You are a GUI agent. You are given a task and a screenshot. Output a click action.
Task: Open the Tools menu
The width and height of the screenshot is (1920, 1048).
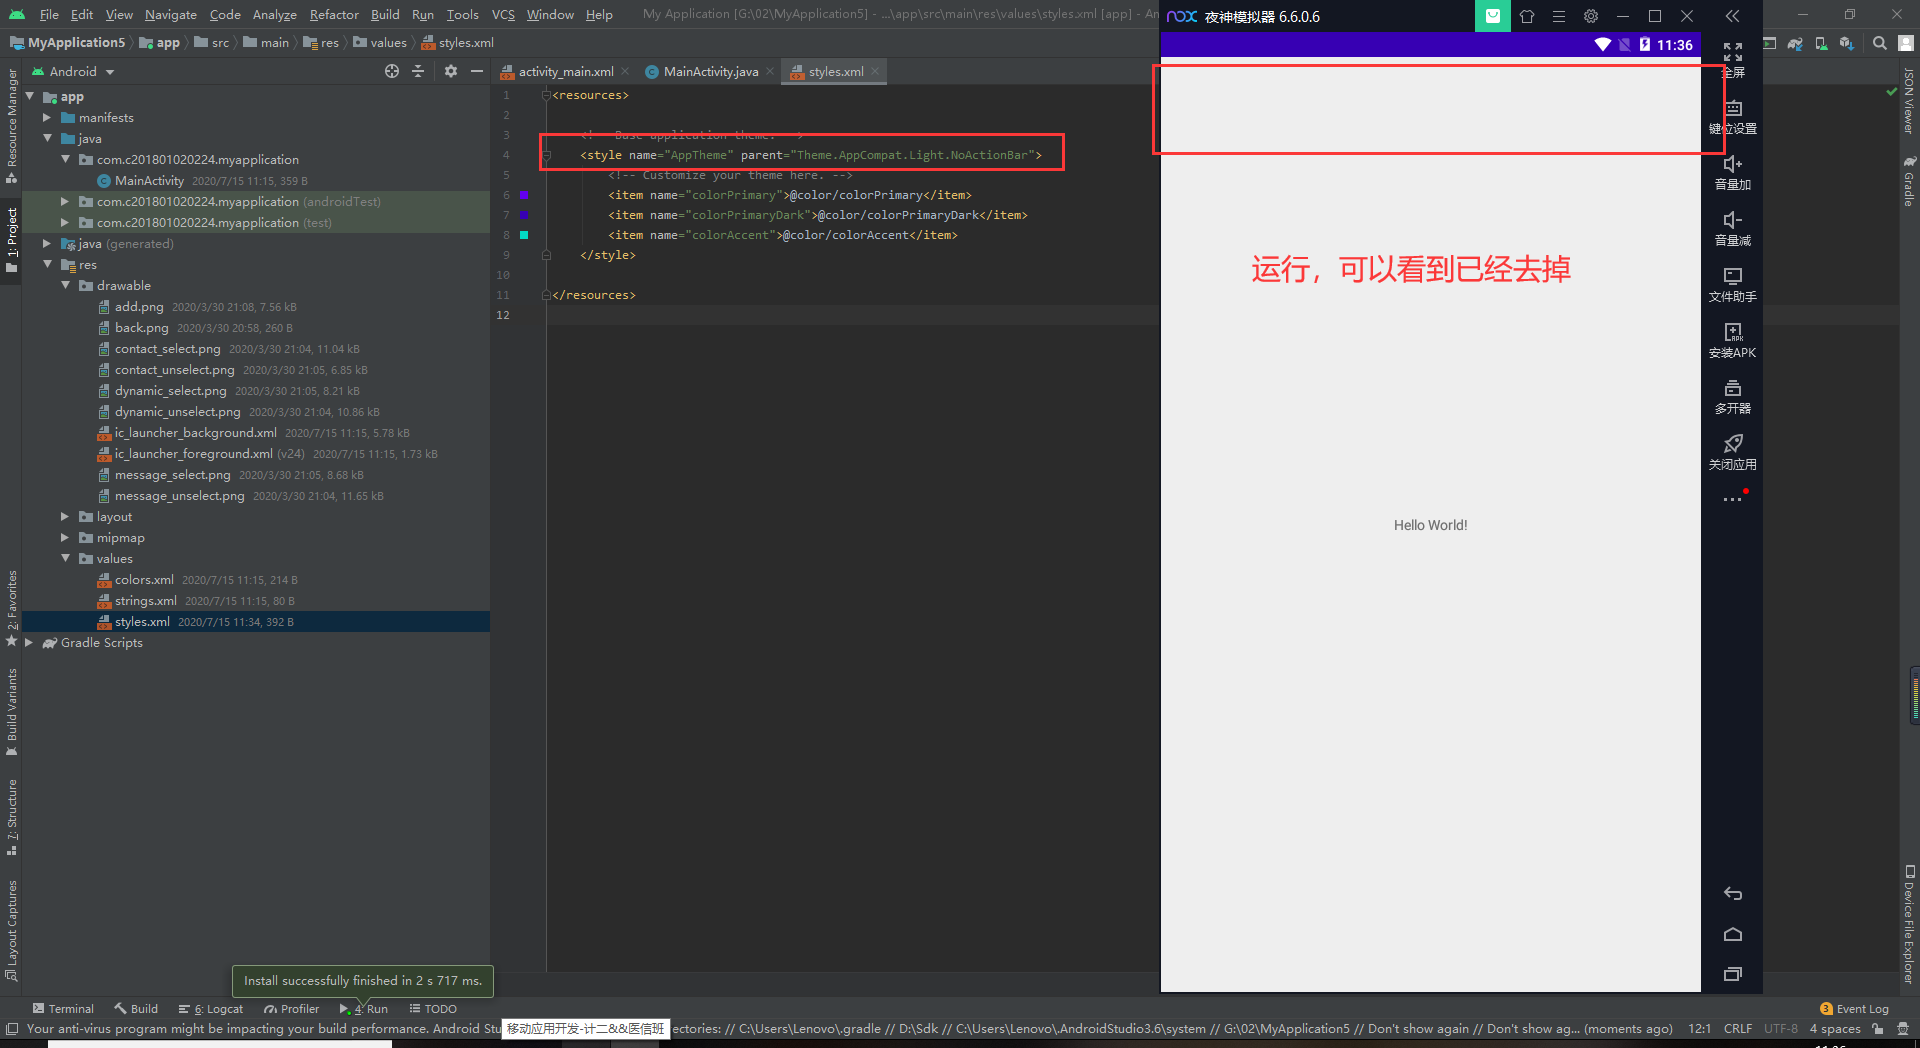pos(462,14)
